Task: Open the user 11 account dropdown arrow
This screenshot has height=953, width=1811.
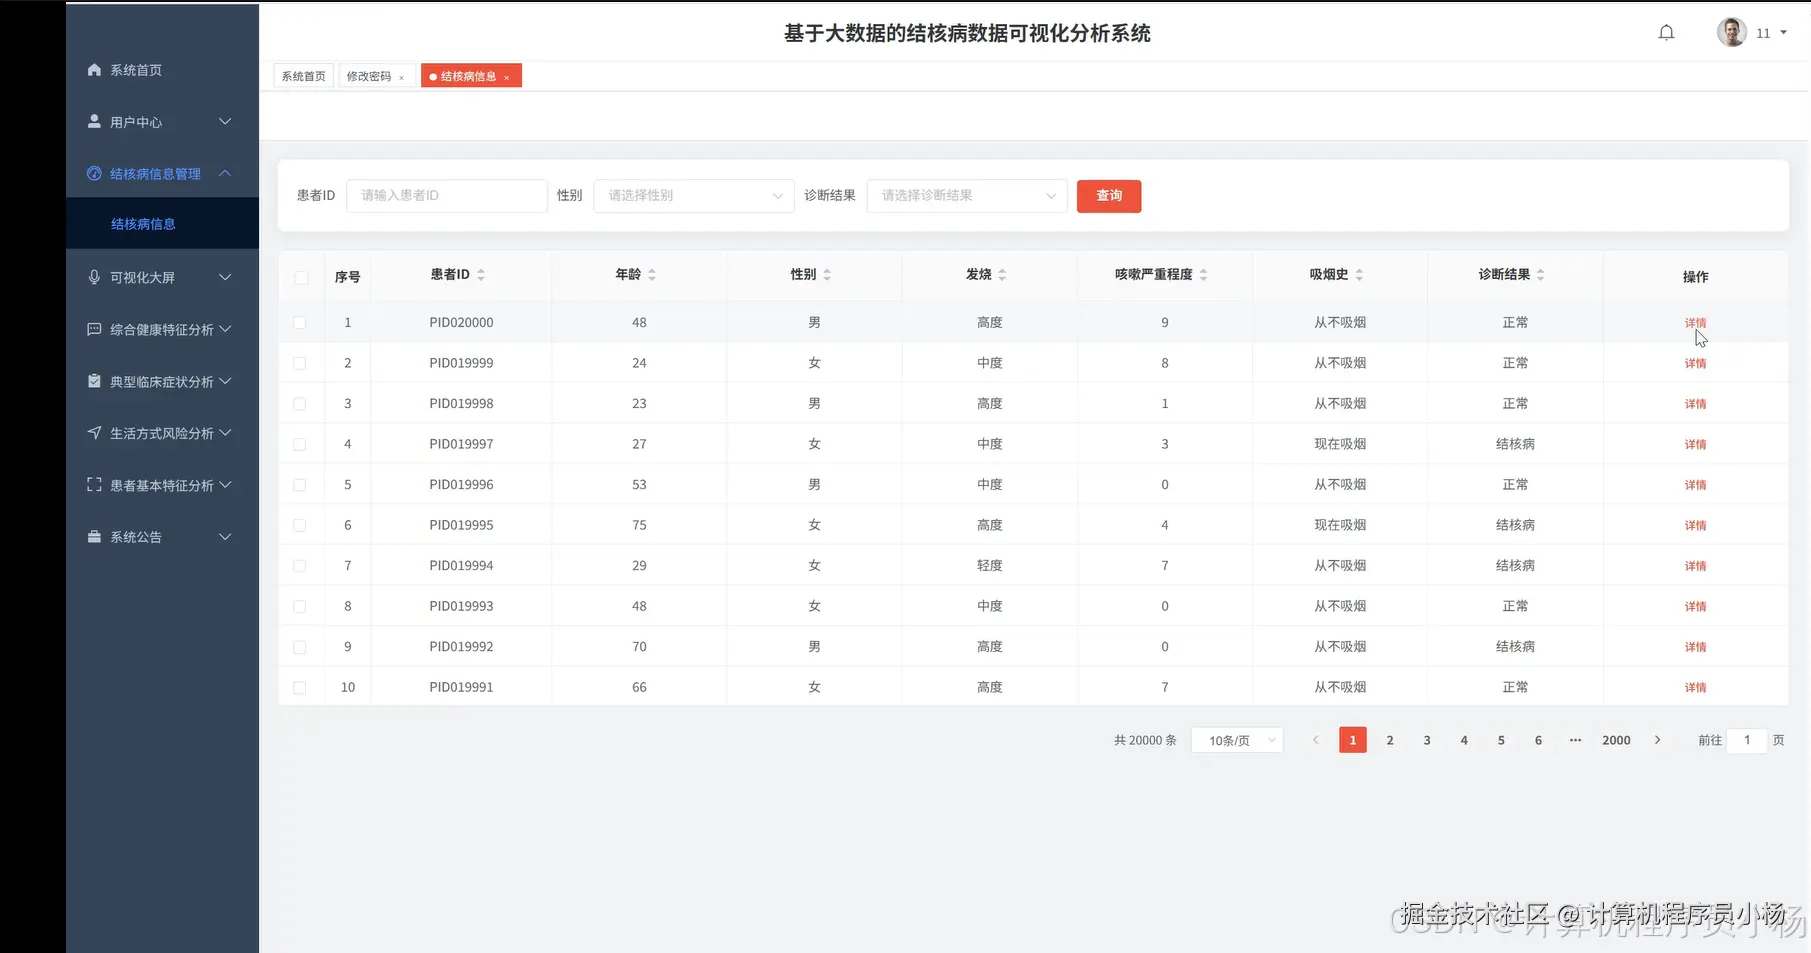Action: tap(1783, 33)
